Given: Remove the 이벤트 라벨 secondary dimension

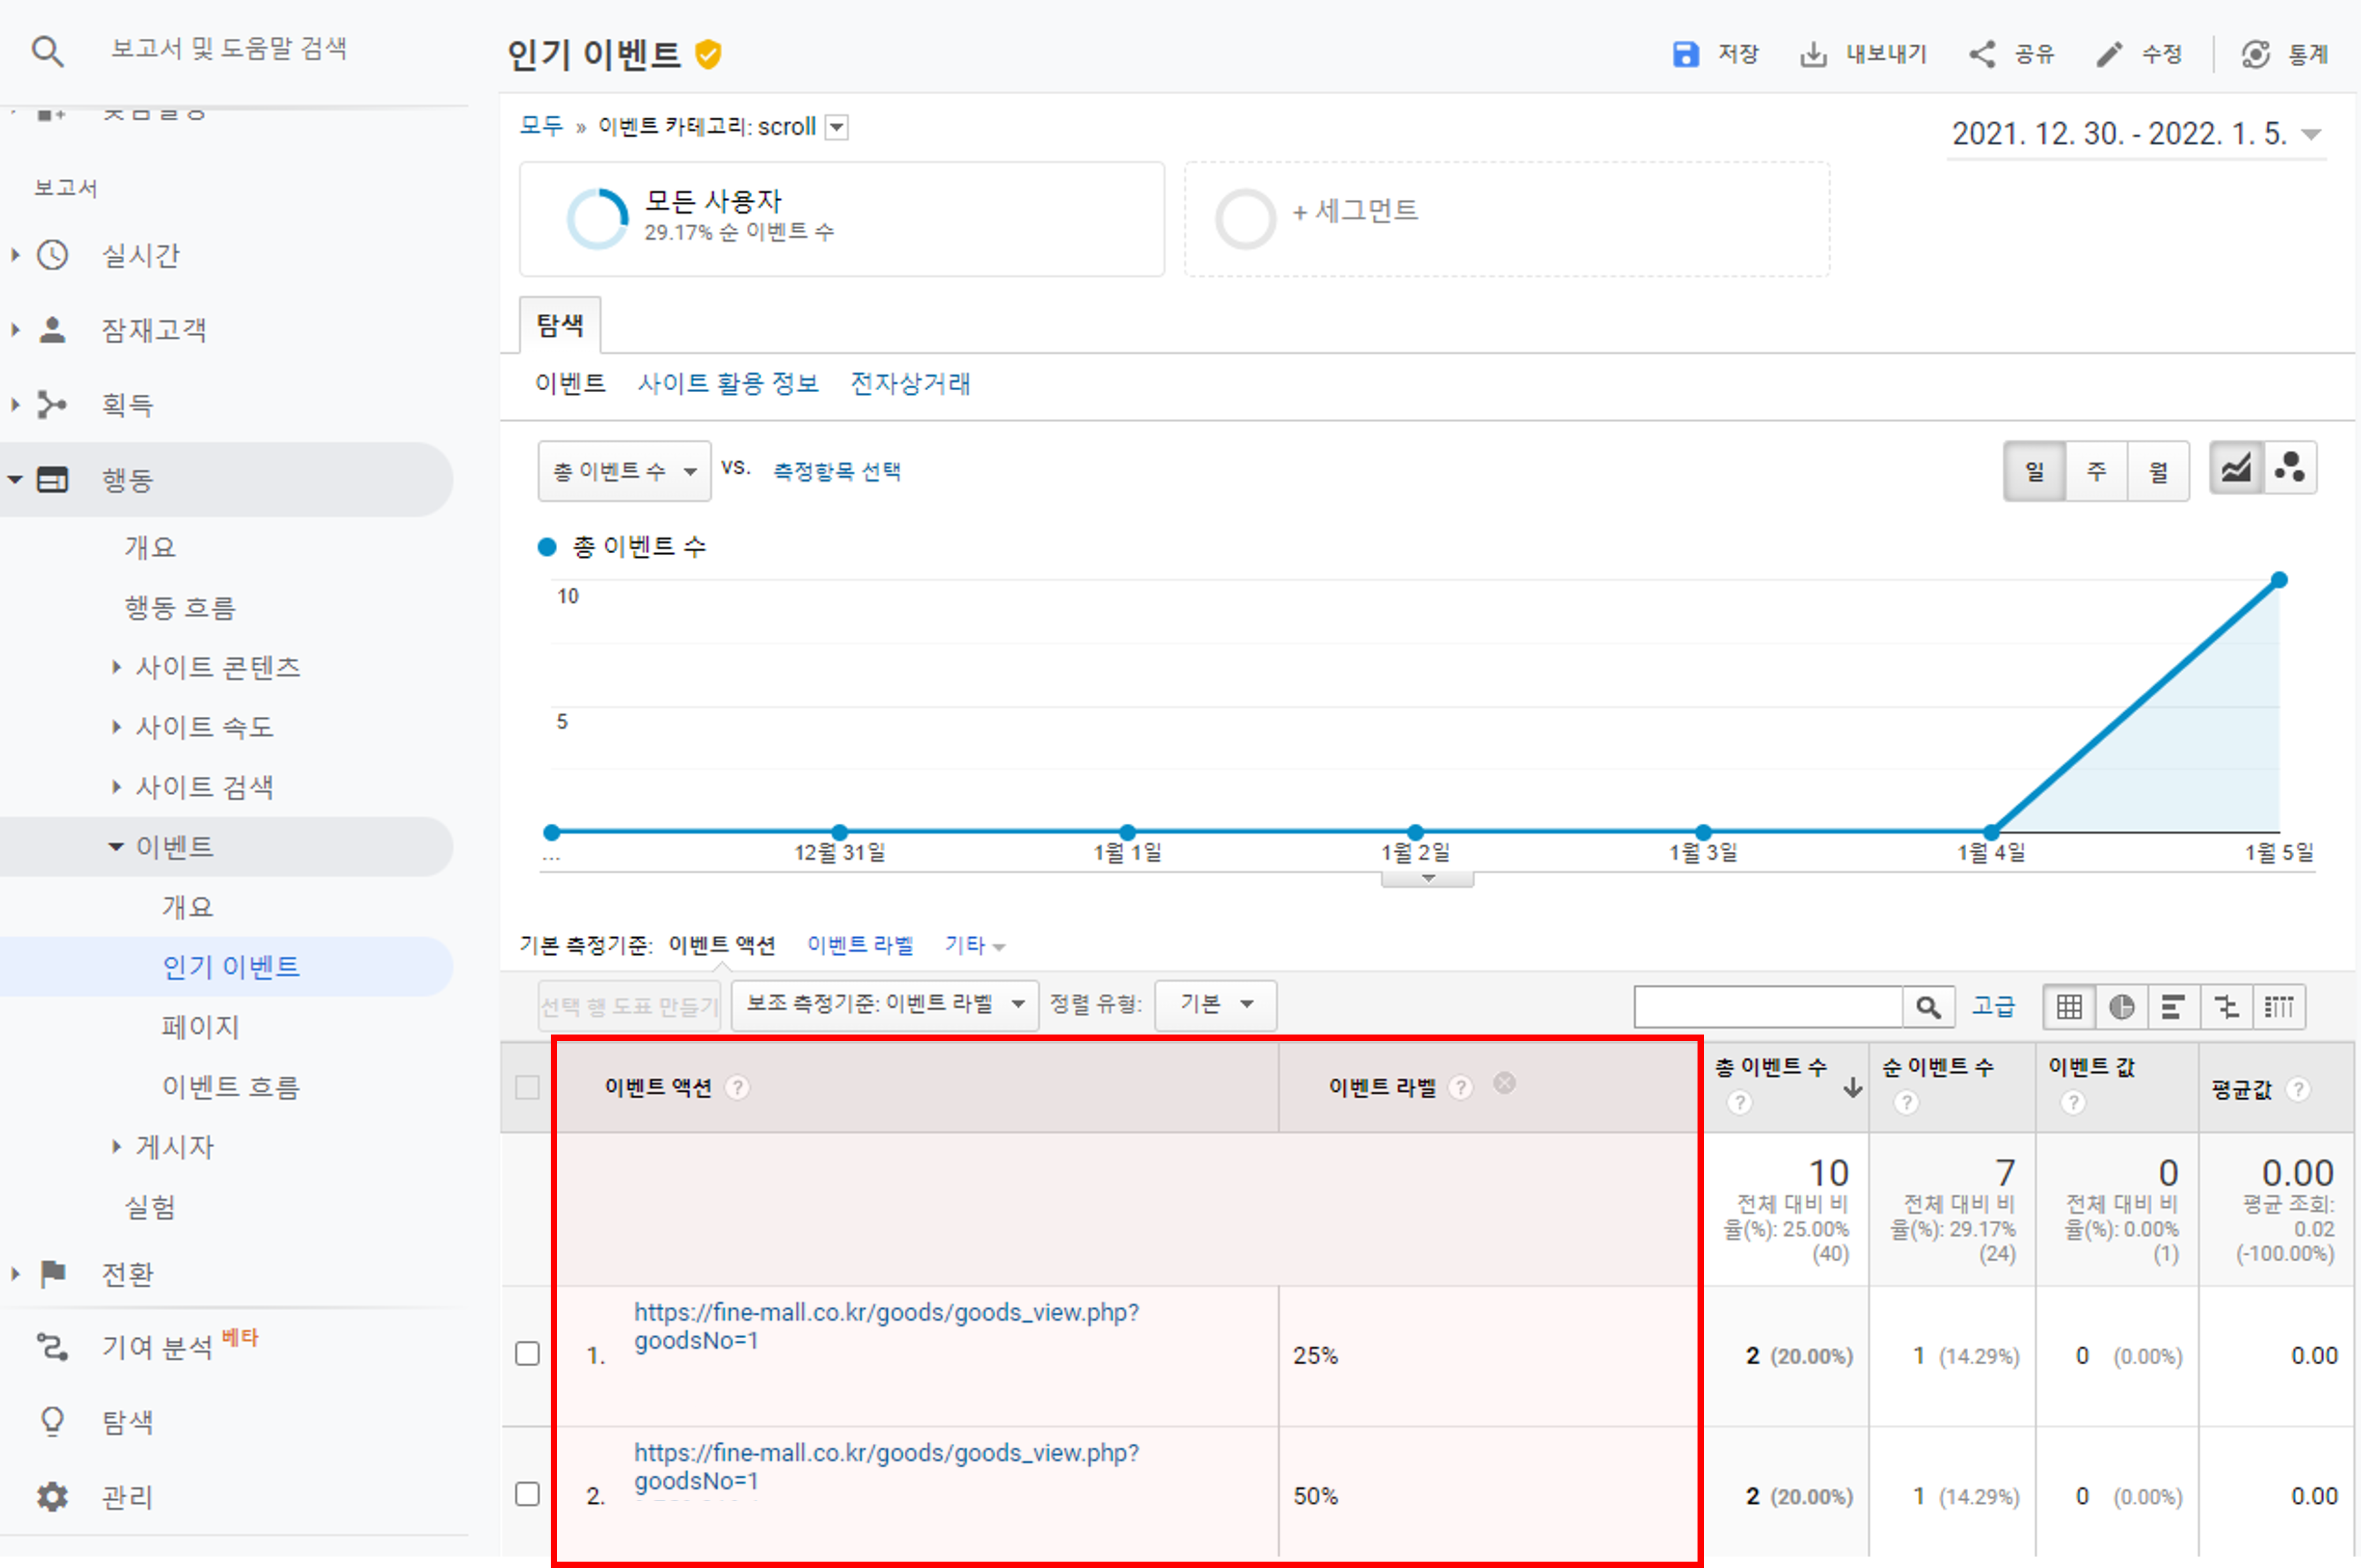Looking at the screenshot, I should tap(1504, 1083).
